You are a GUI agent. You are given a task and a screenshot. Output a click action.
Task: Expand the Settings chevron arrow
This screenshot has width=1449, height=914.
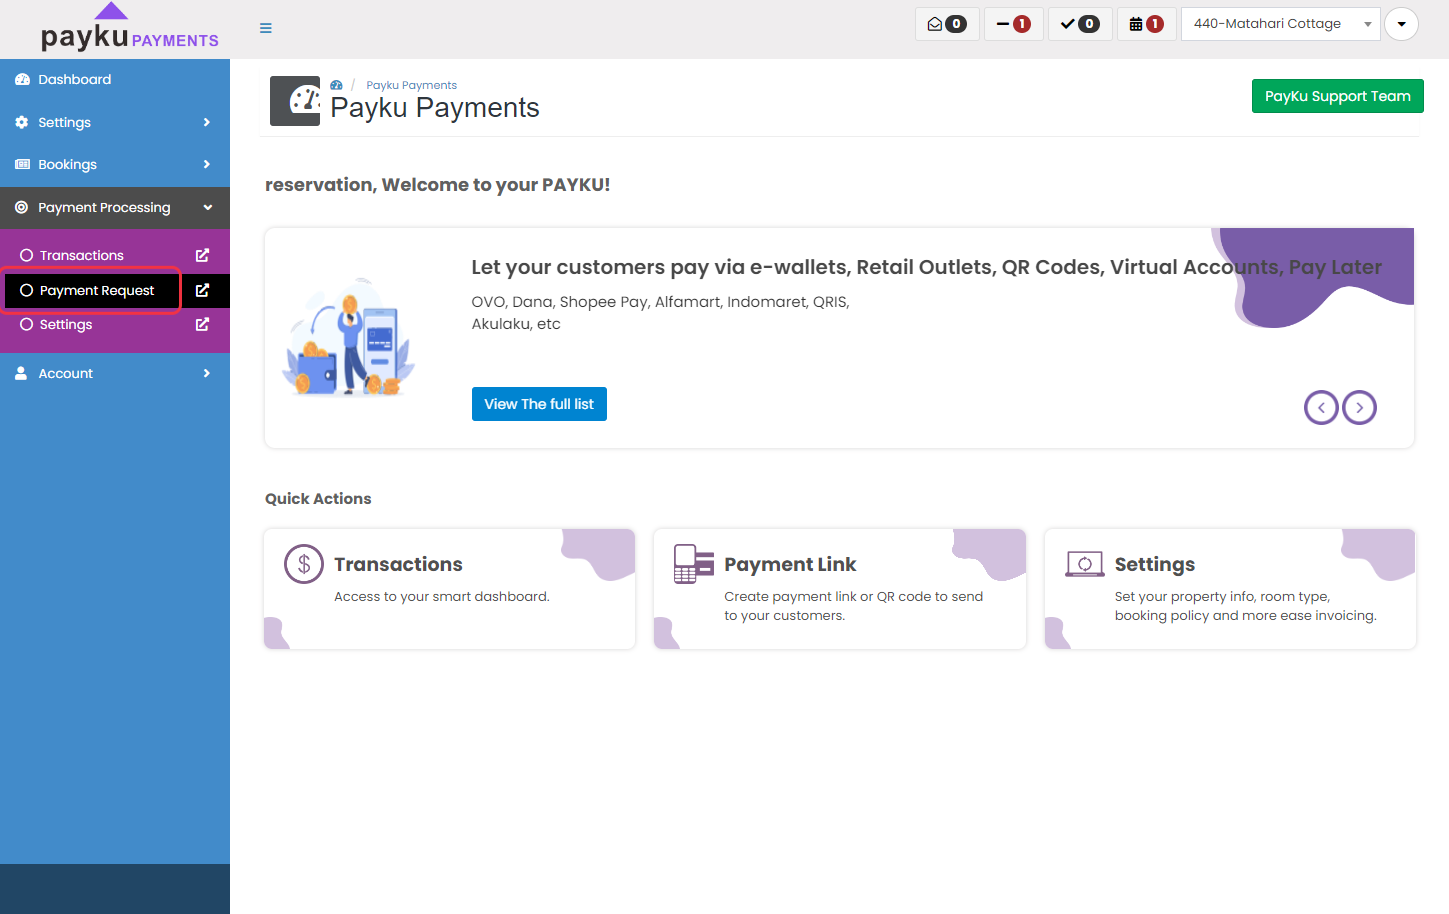[x=207, y=122]
